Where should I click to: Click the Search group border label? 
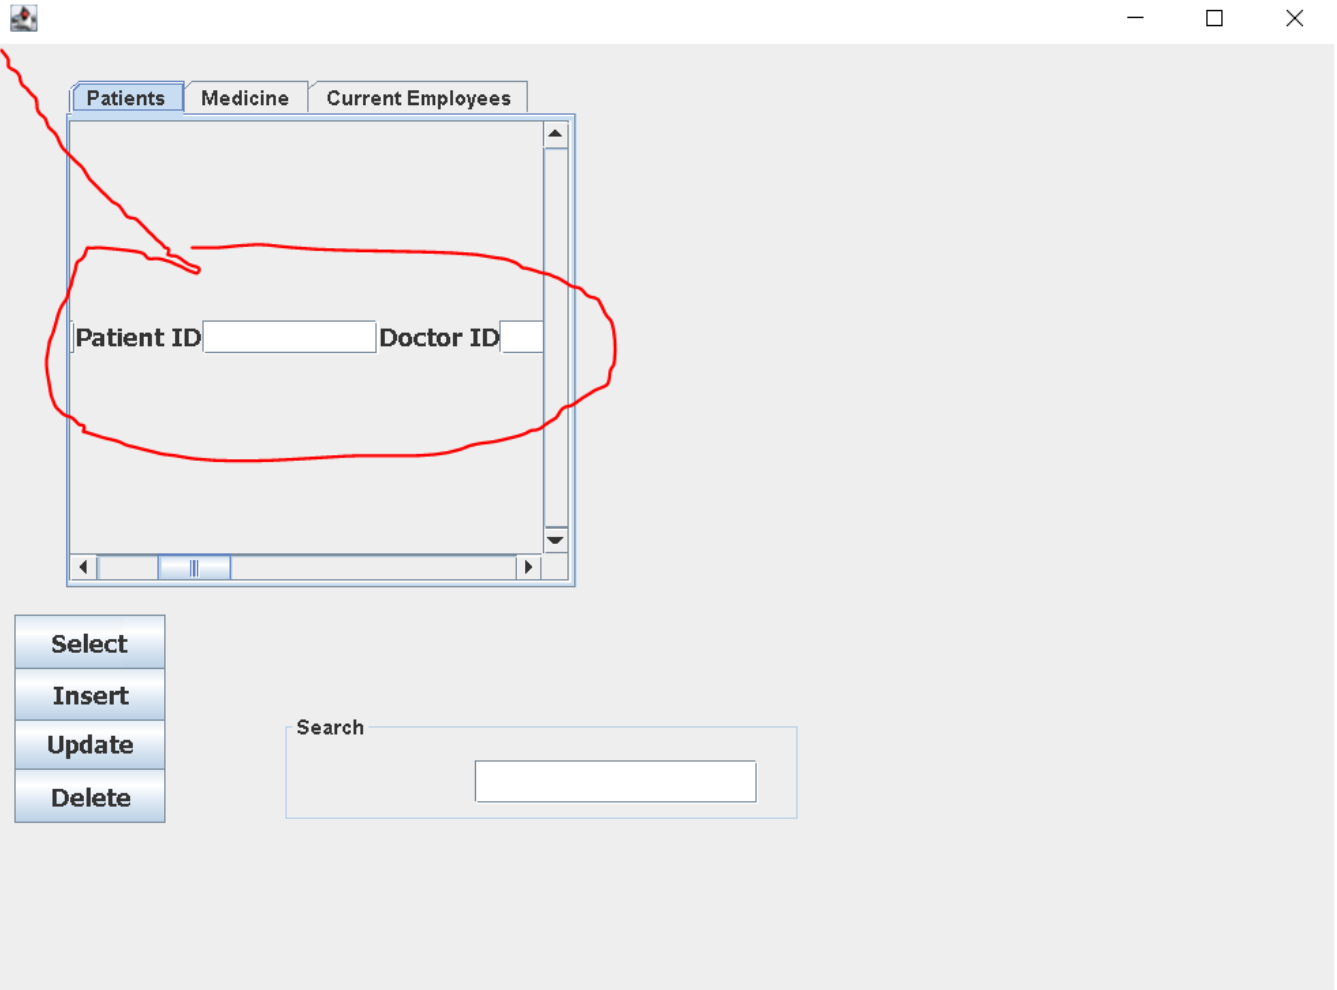330,727
